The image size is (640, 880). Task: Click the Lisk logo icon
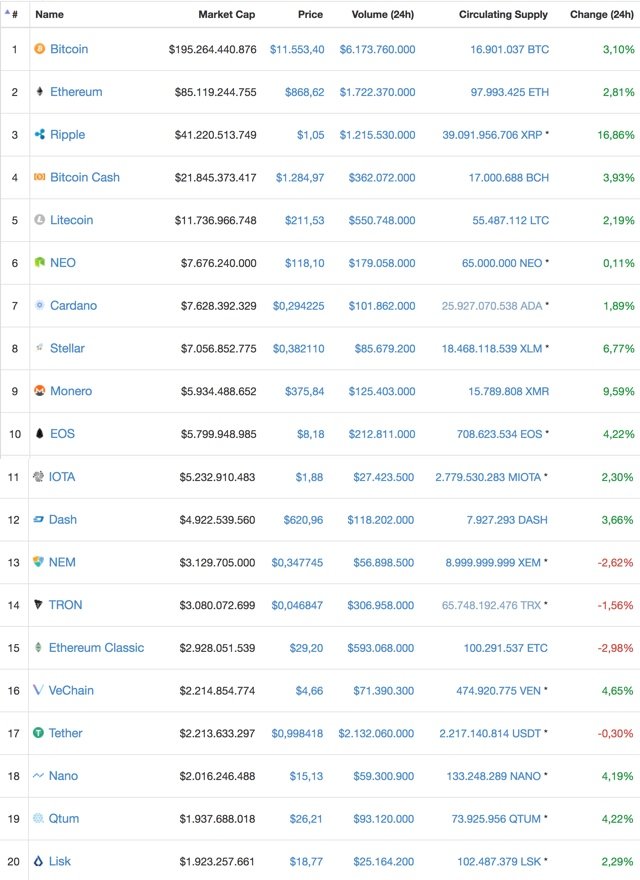coord(38,860)
